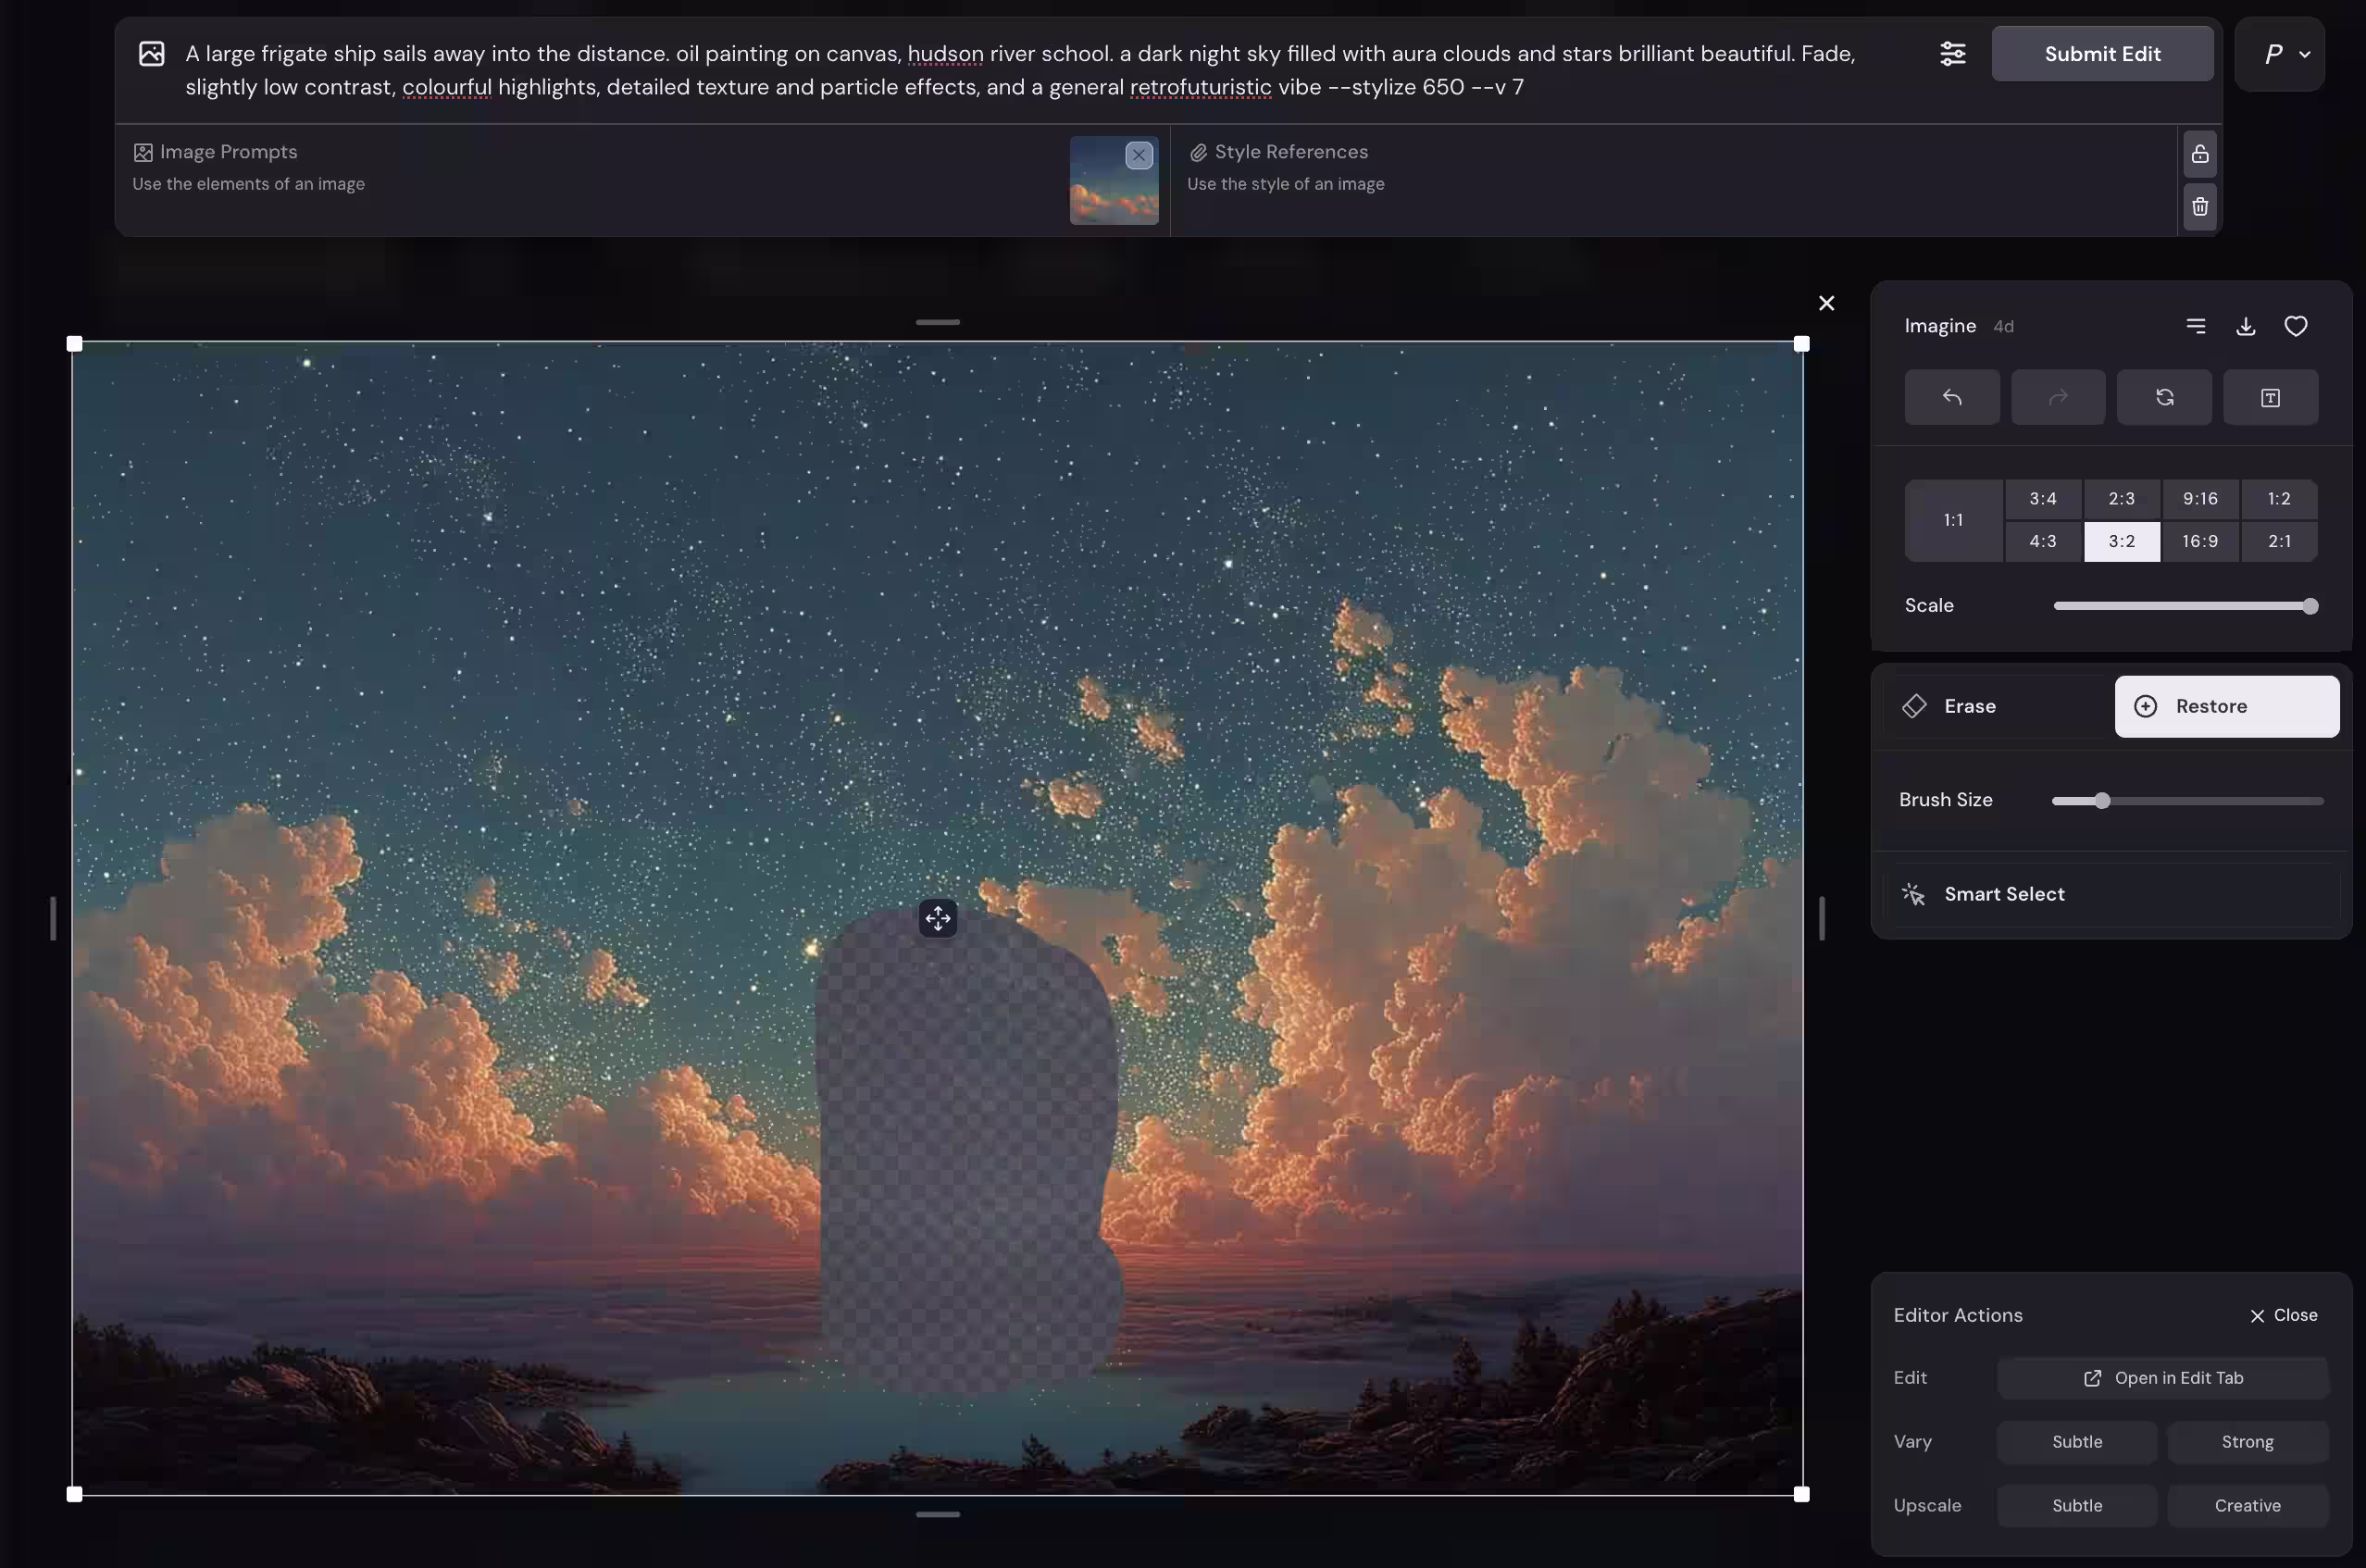Open the Imagine panel menu lines icon

(x=2195, y=326)
